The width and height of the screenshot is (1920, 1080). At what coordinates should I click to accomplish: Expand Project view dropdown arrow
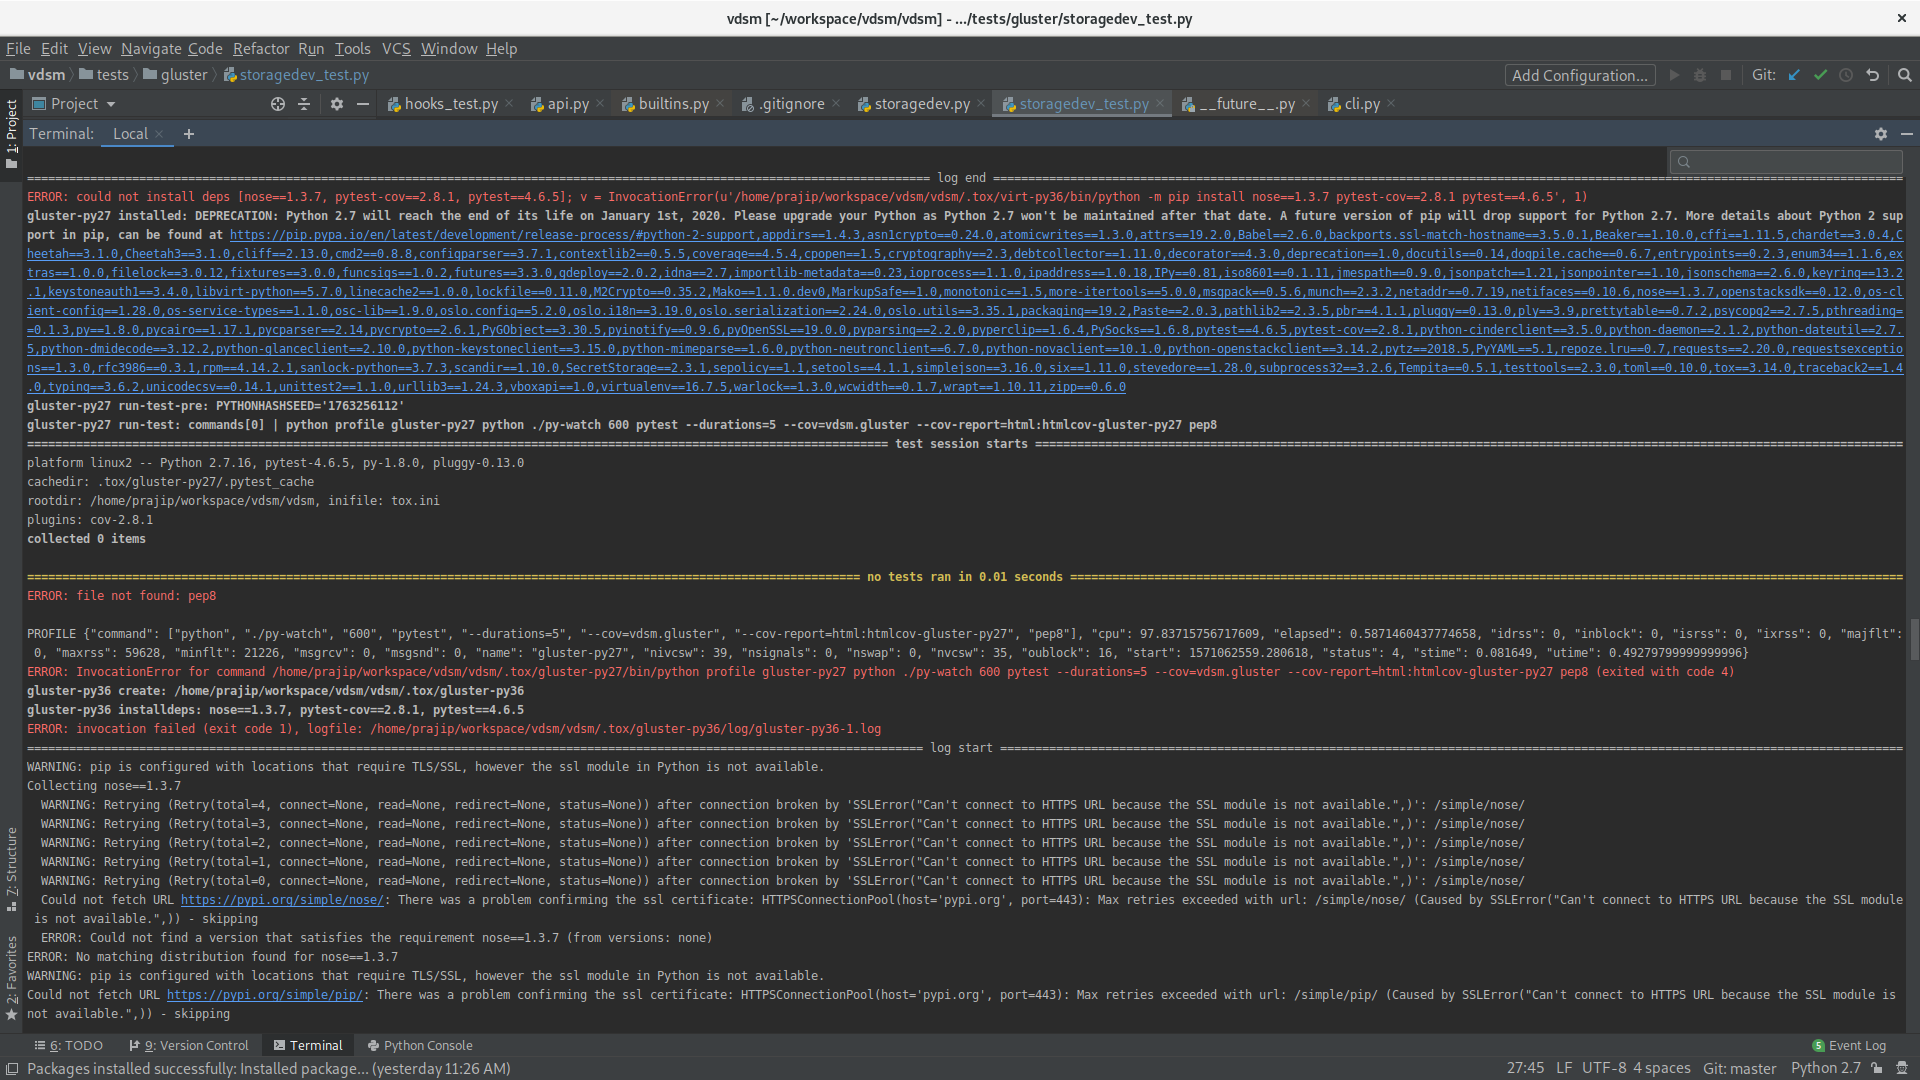tap(111, 104)
